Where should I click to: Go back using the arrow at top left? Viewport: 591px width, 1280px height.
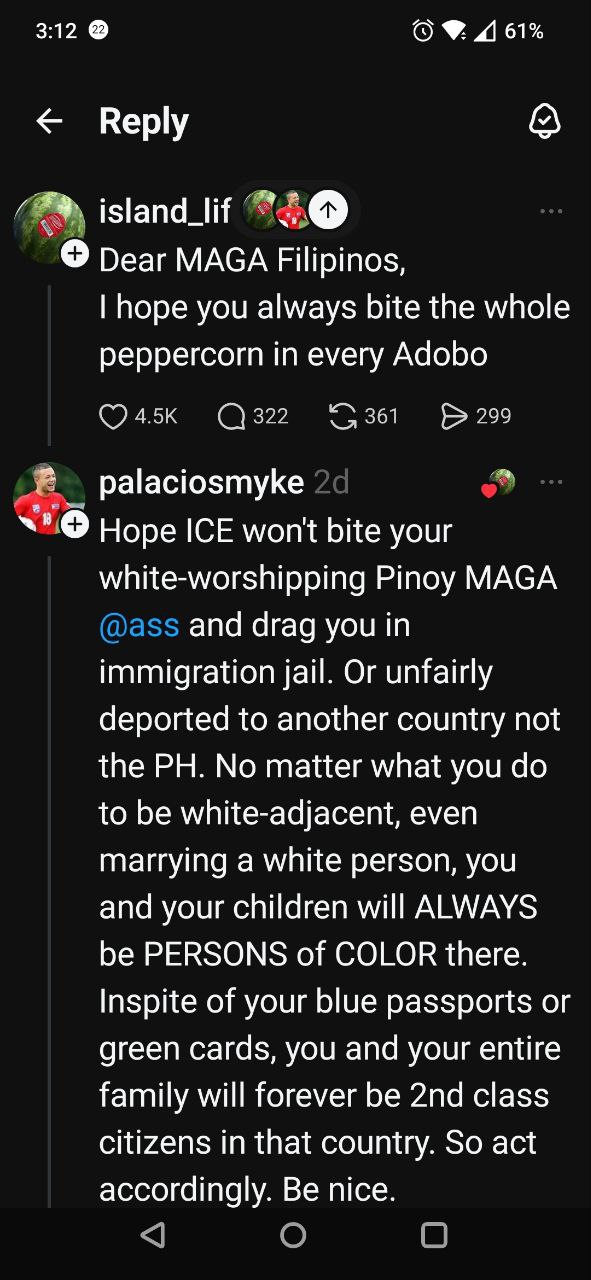tap(49, 120)
